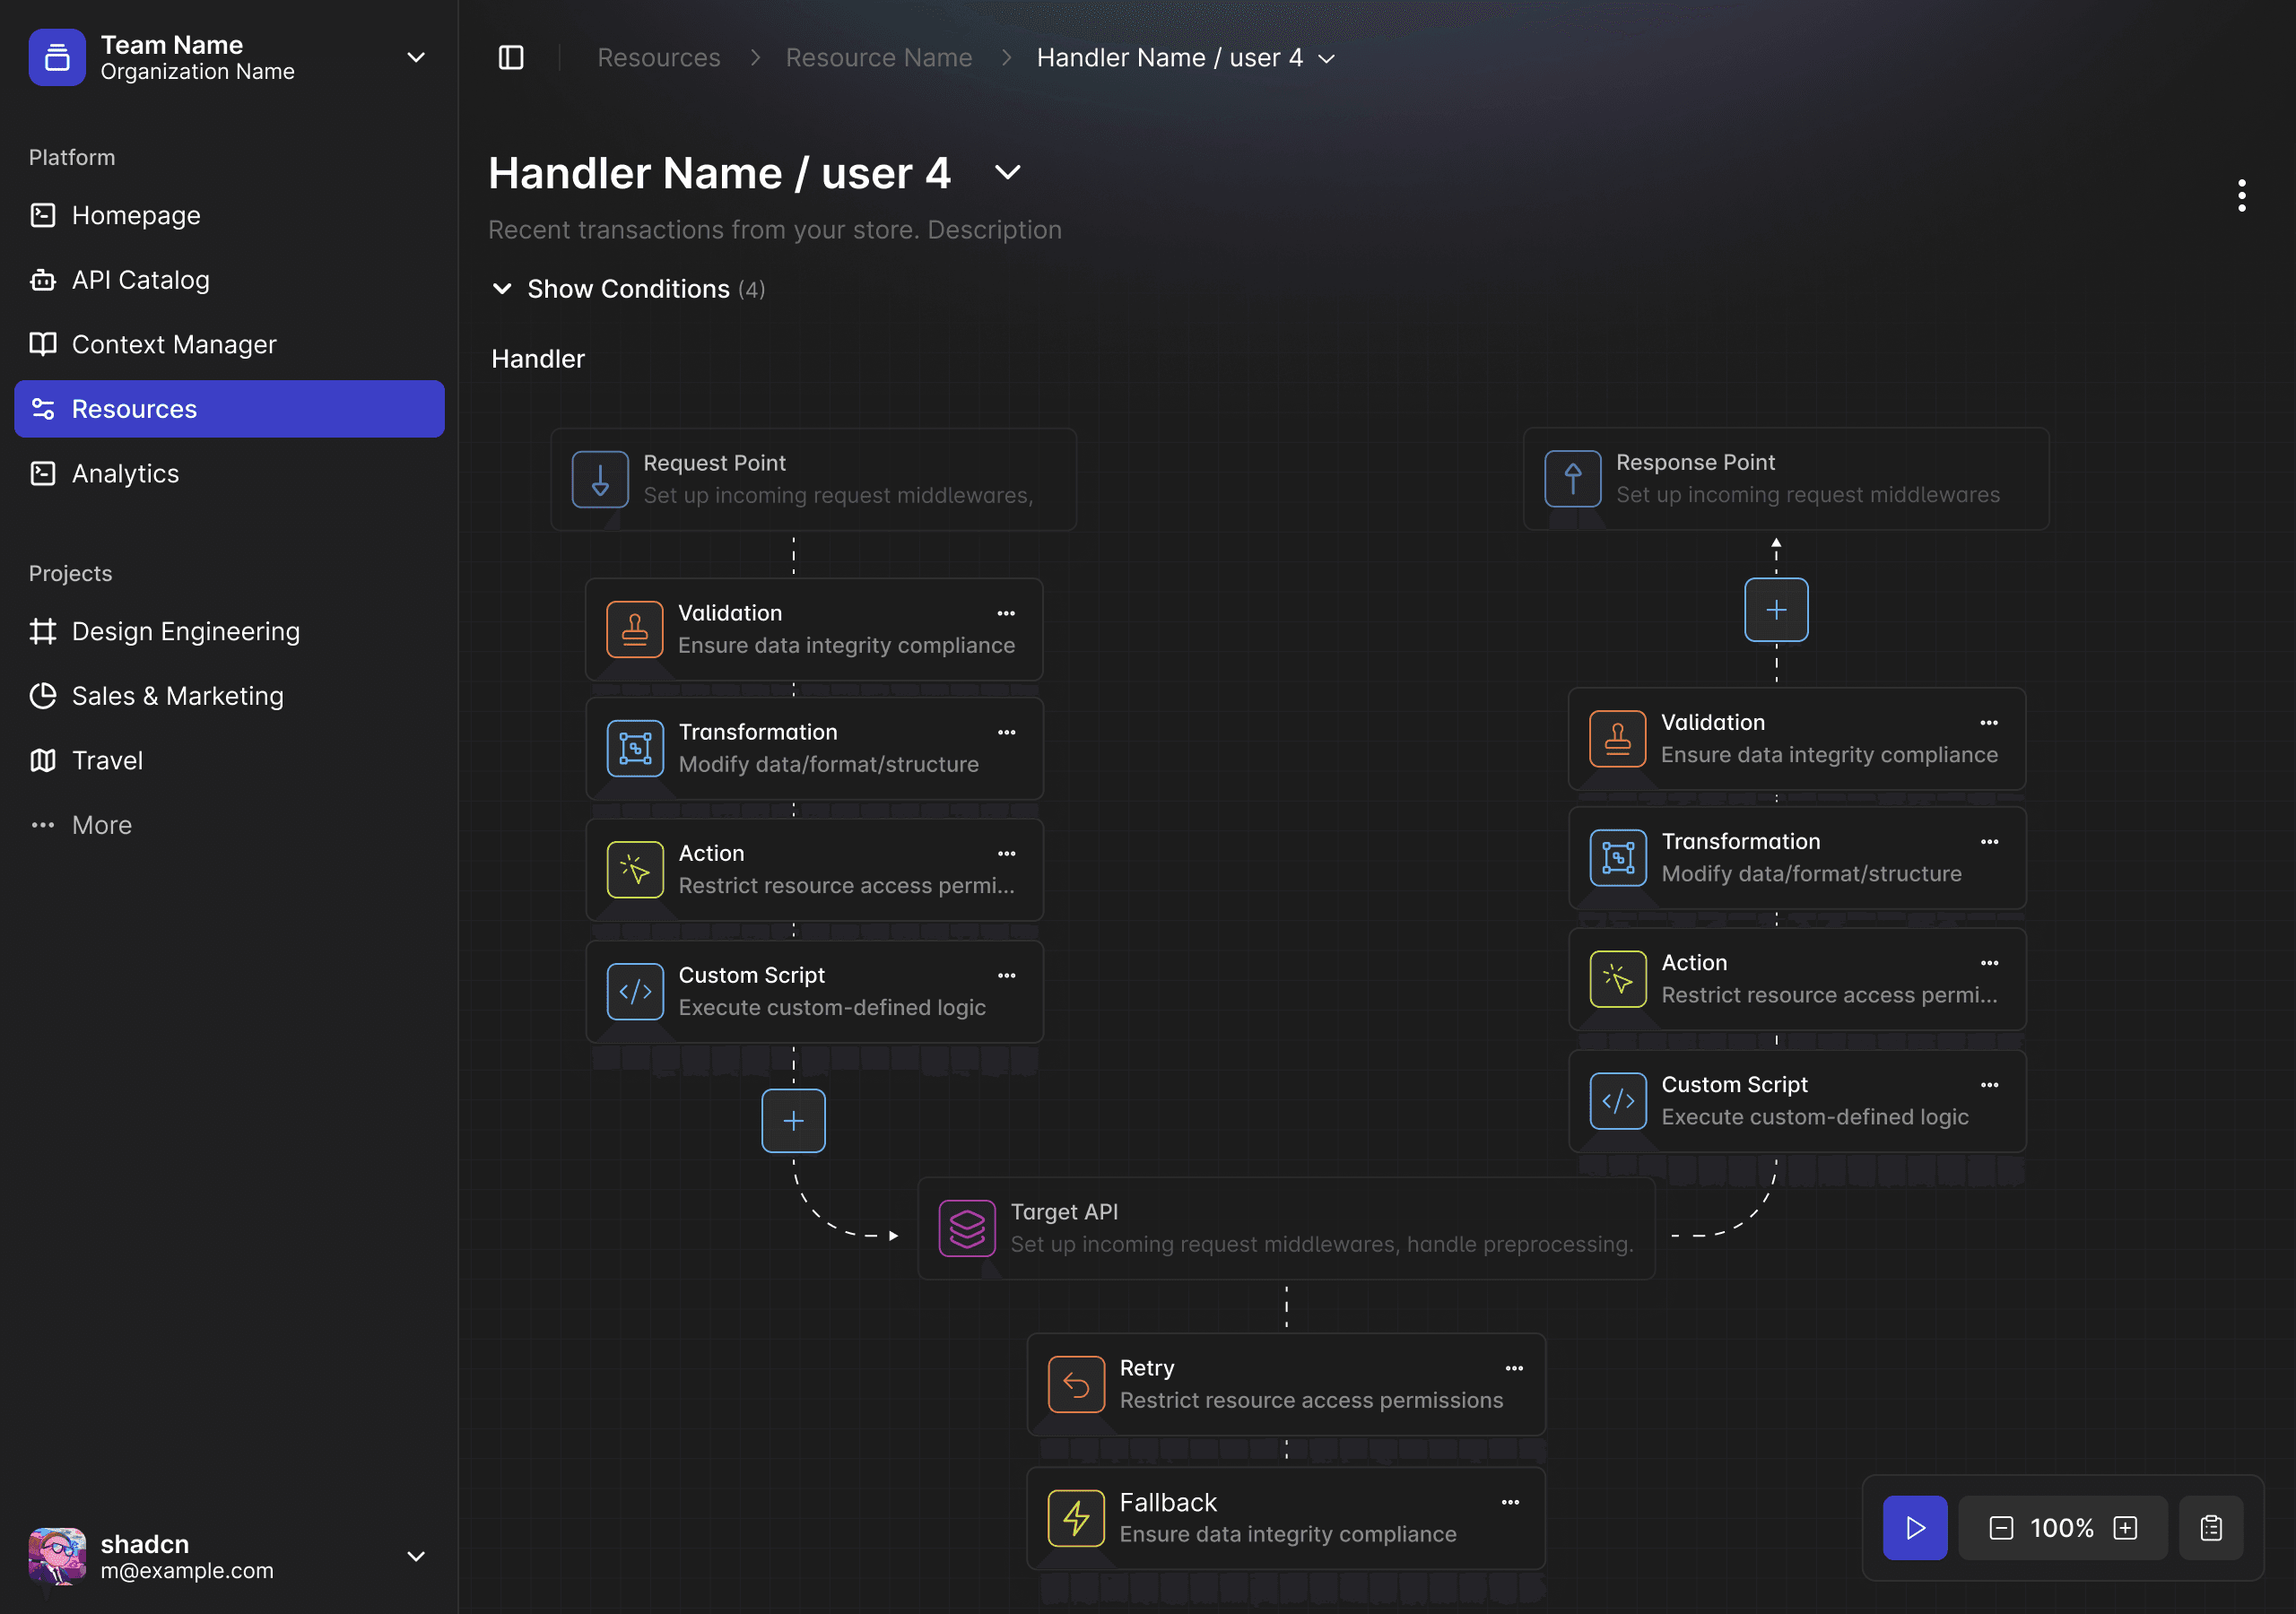This screenshot has height=1614, width=2296.
Task: Click the Target API layers icon
Action: (967, 1228)
